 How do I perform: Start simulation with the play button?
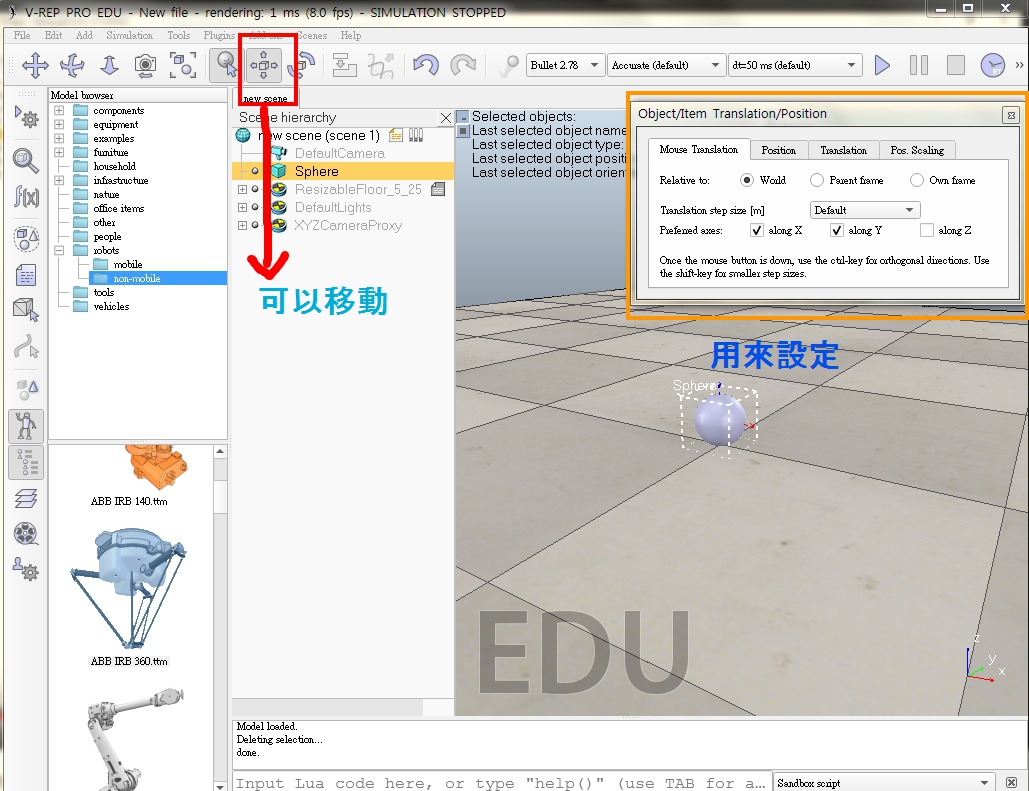click(x=882, y=66)
